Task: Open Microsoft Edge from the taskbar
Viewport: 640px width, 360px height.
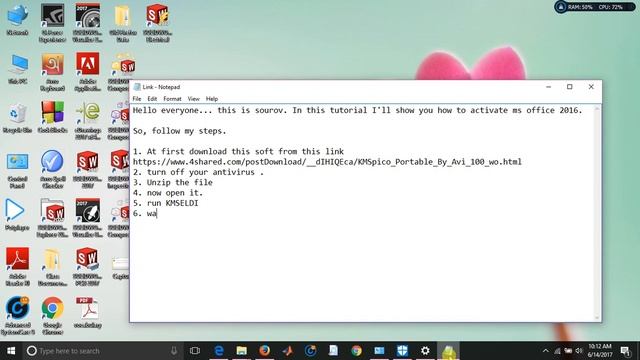Action: [219, 351]
